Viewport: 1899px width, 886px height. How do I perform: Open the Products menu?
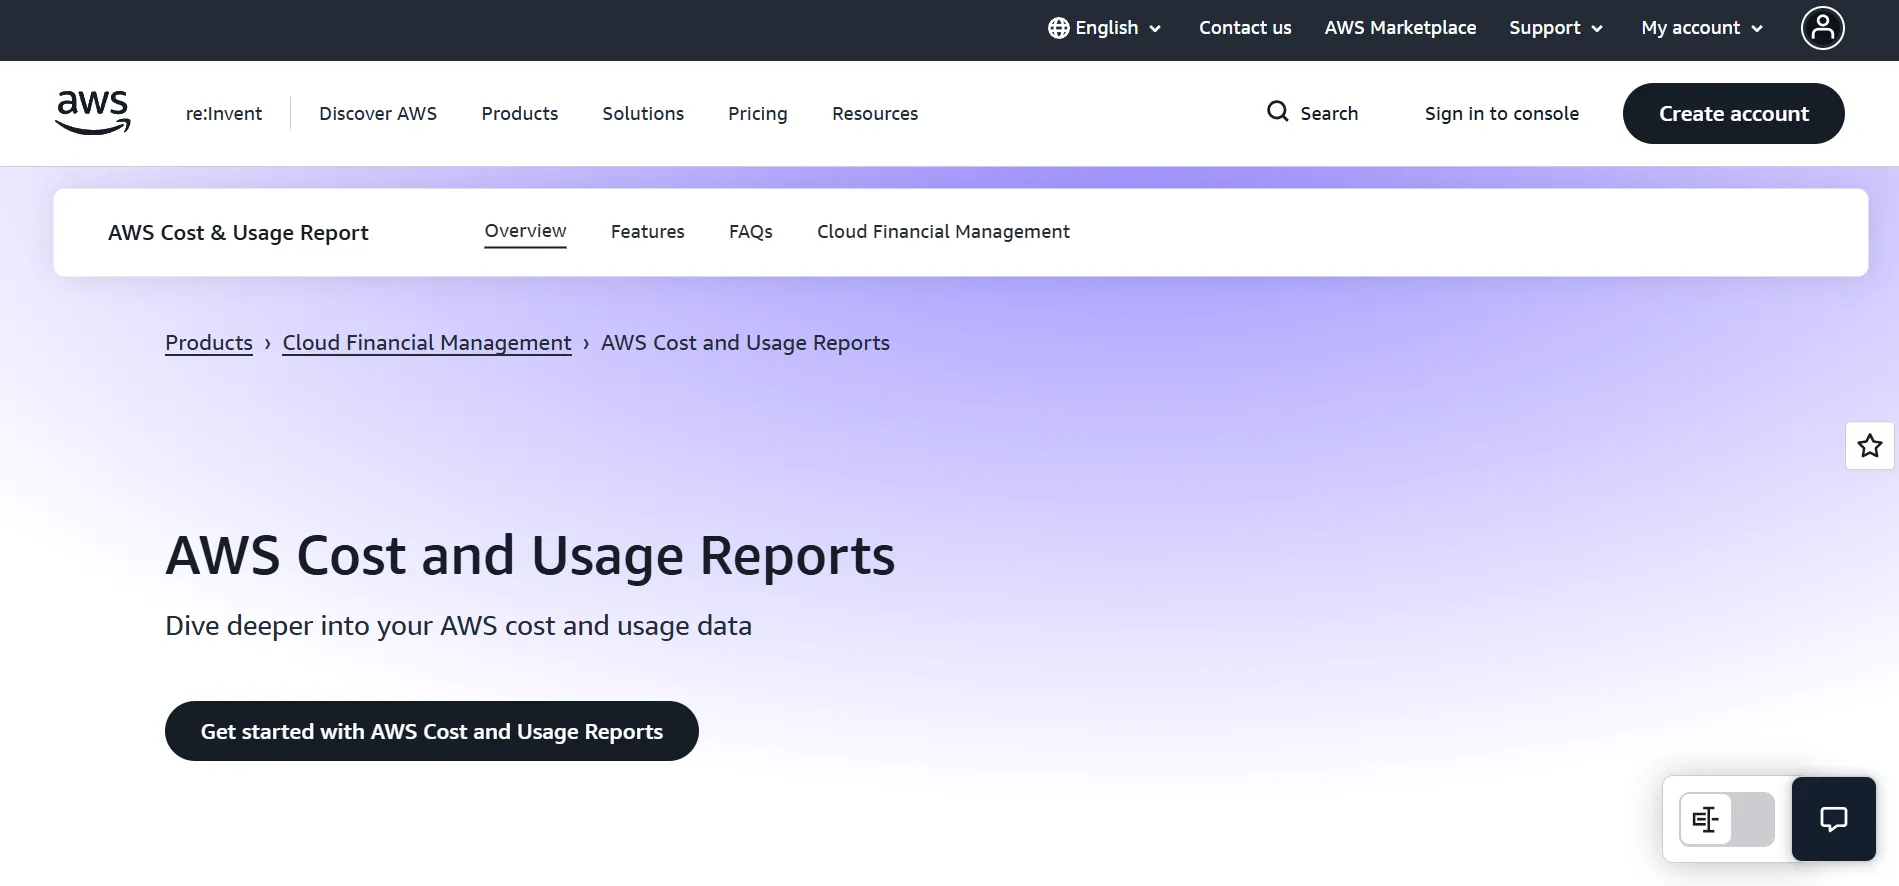(x=520, y=114)
